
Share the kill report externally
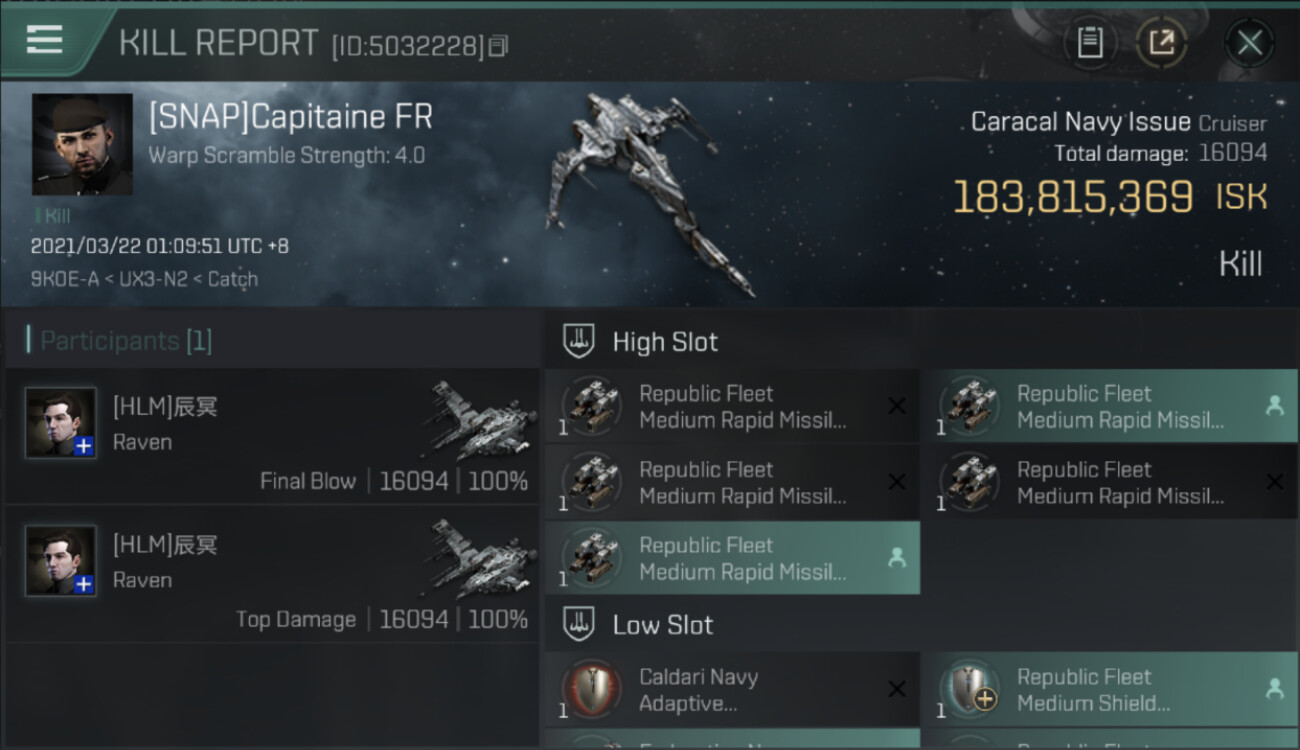pos(1161,43)
